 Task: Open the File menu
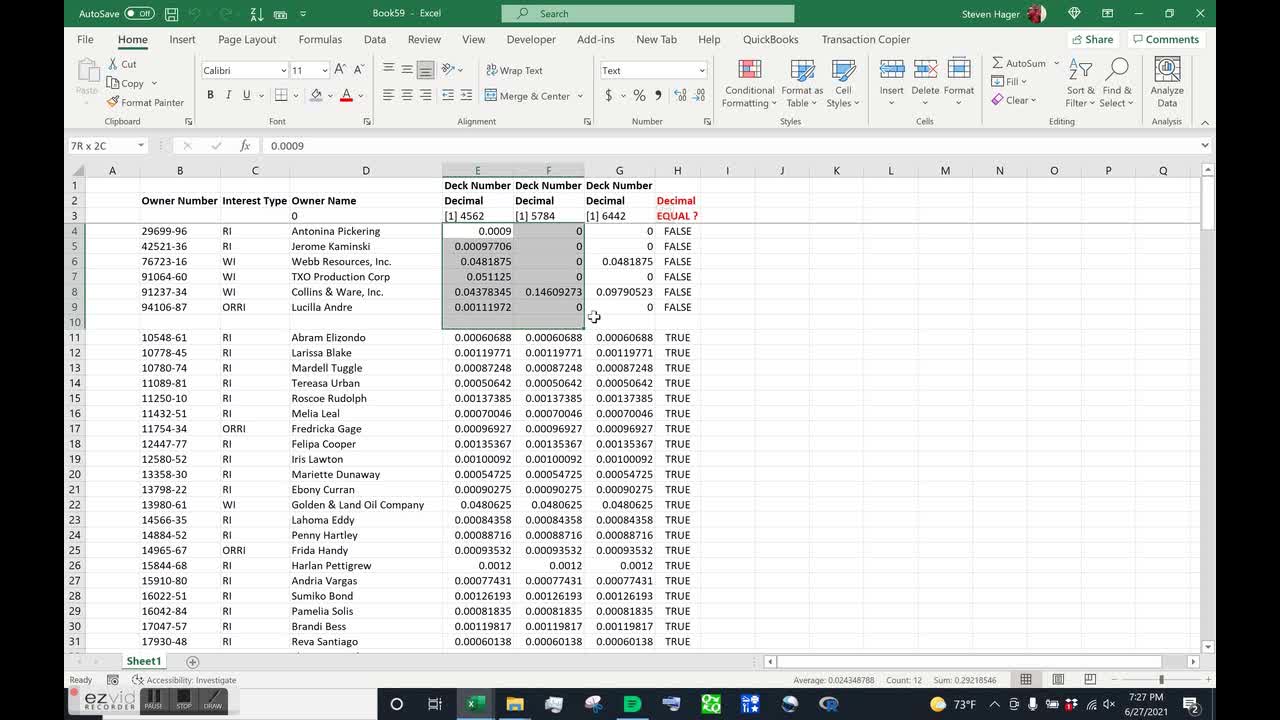tap(85, 40)
